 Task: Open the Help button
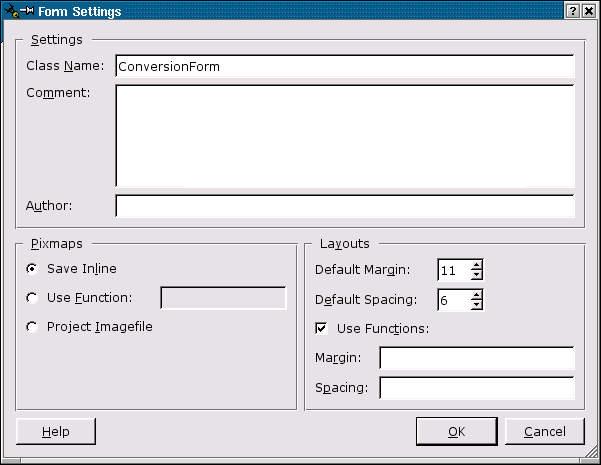56,431
